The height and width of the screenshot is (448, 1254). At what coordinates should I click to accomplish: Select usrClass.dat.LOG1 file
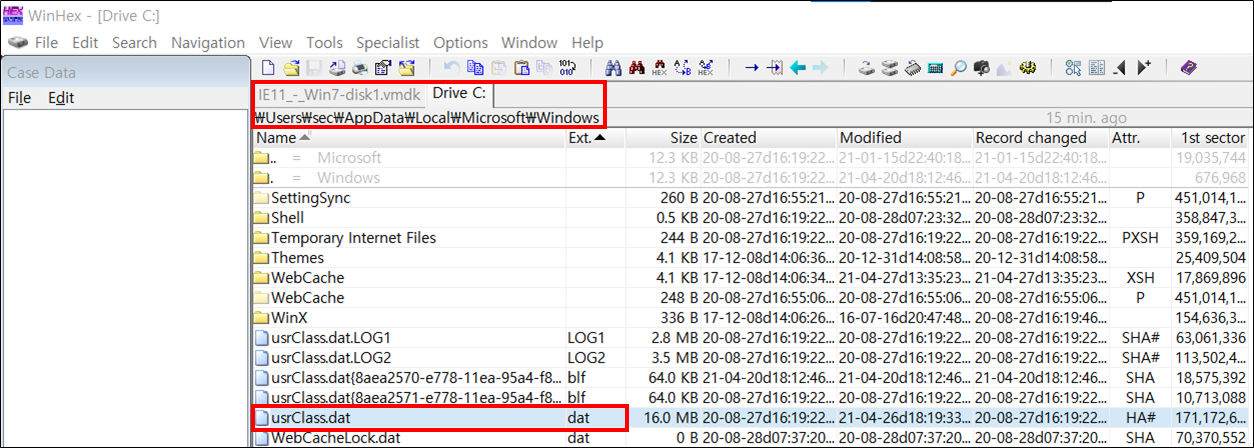click(x=750, y=337)
